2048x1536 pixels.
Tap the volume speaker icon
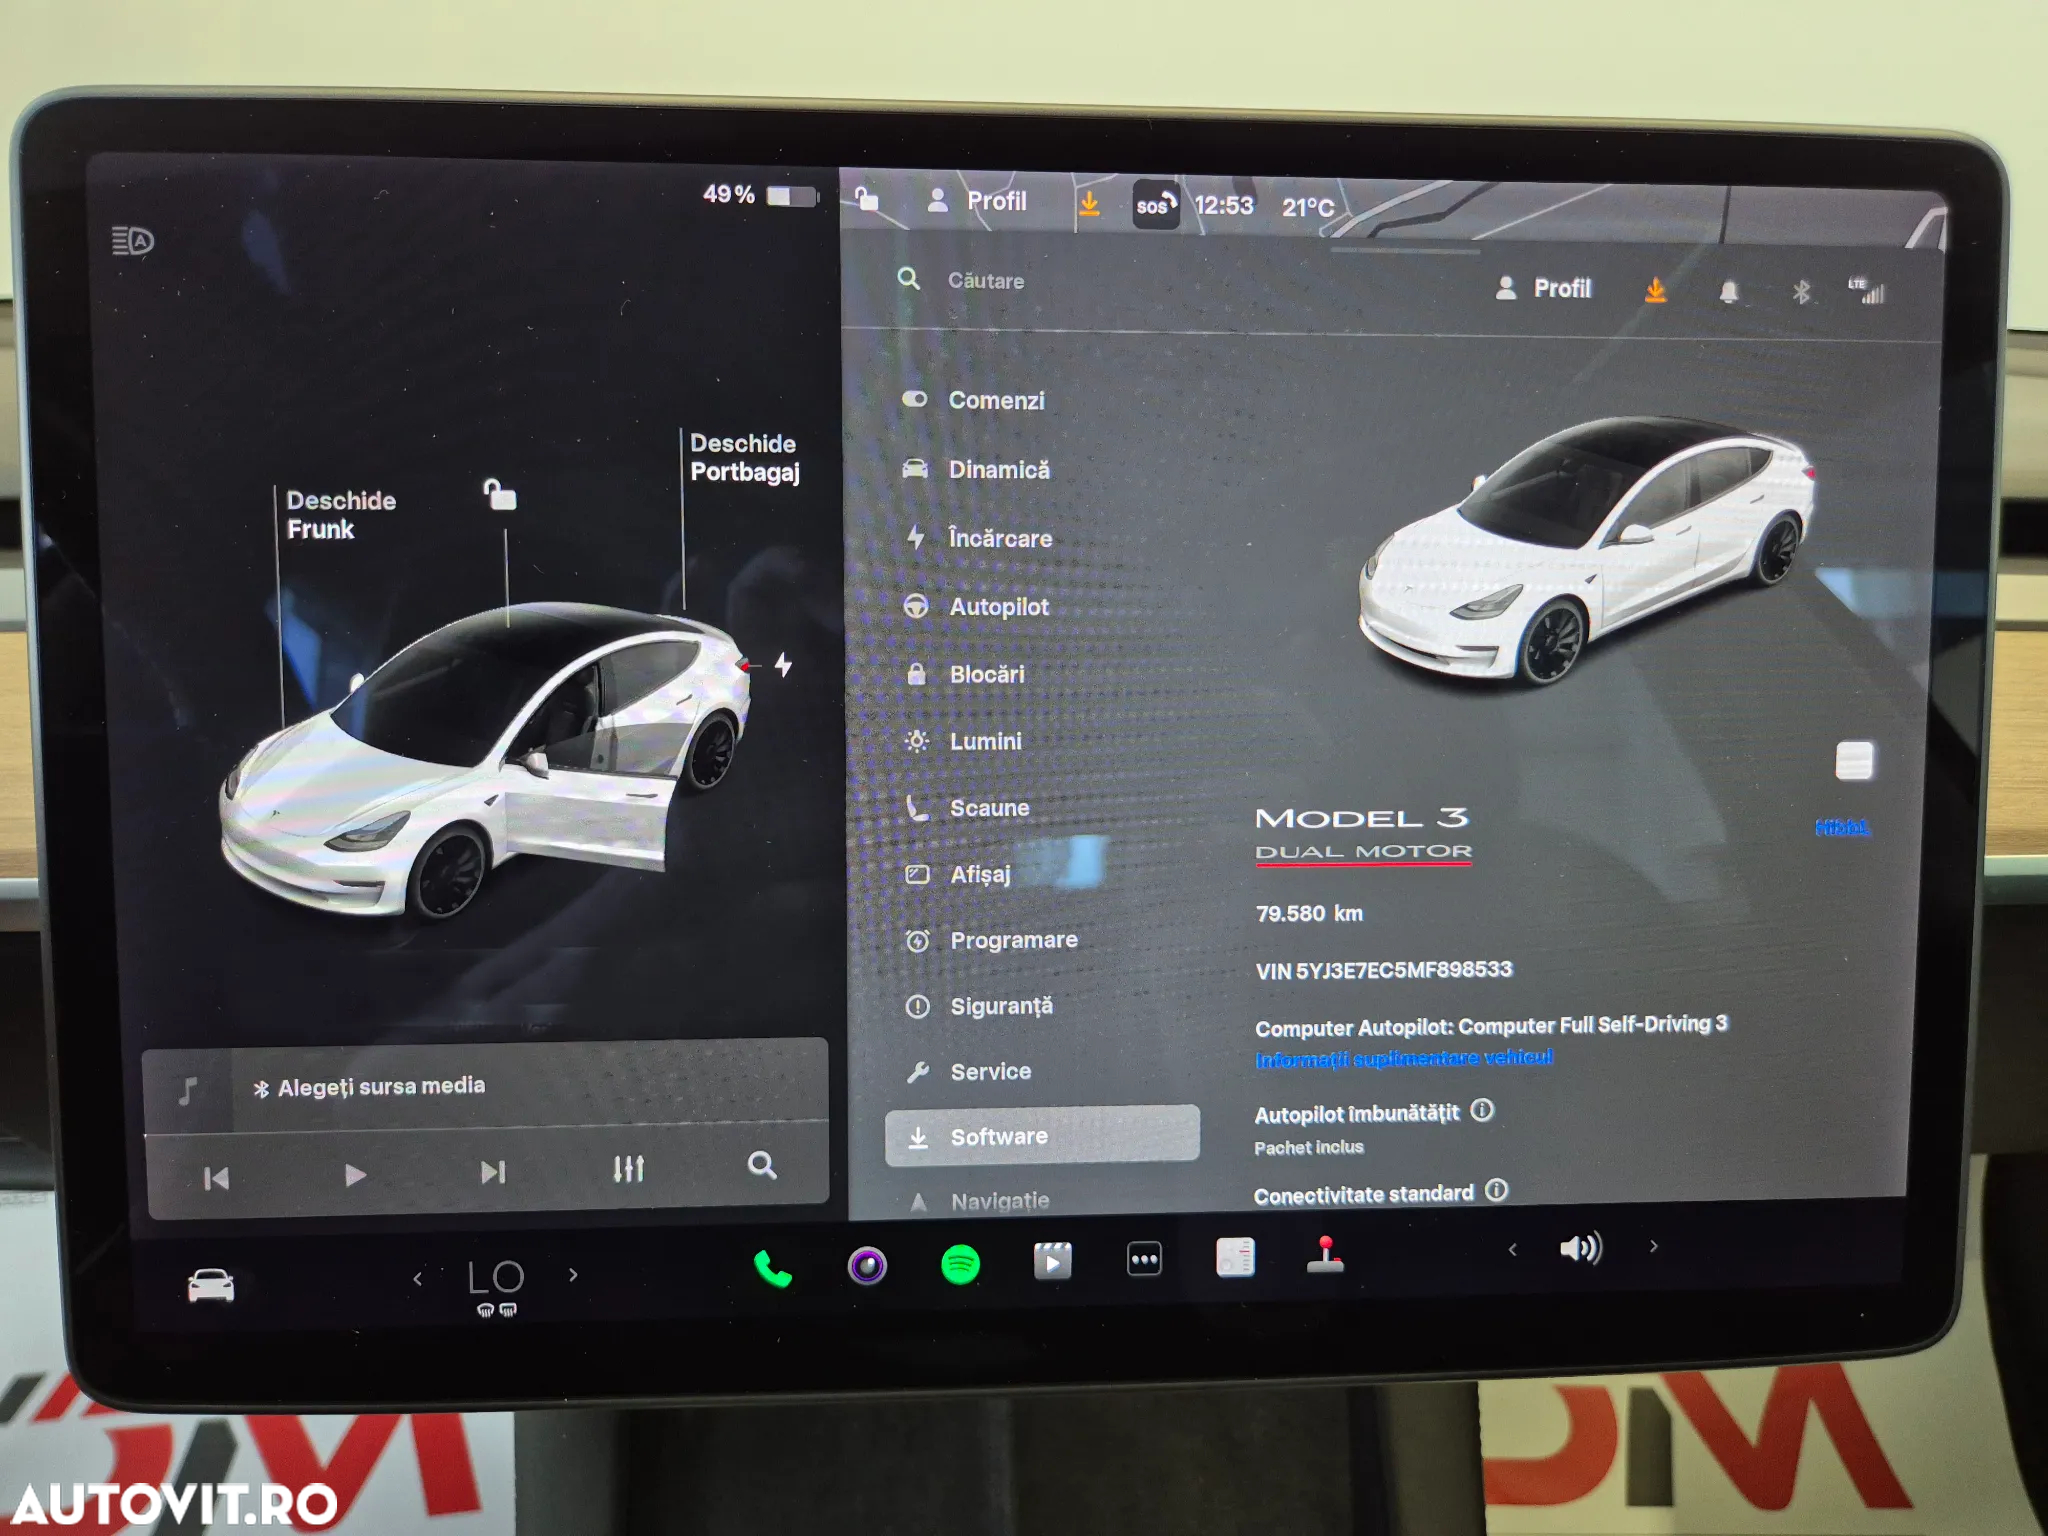click(x=1581, y=1247)
